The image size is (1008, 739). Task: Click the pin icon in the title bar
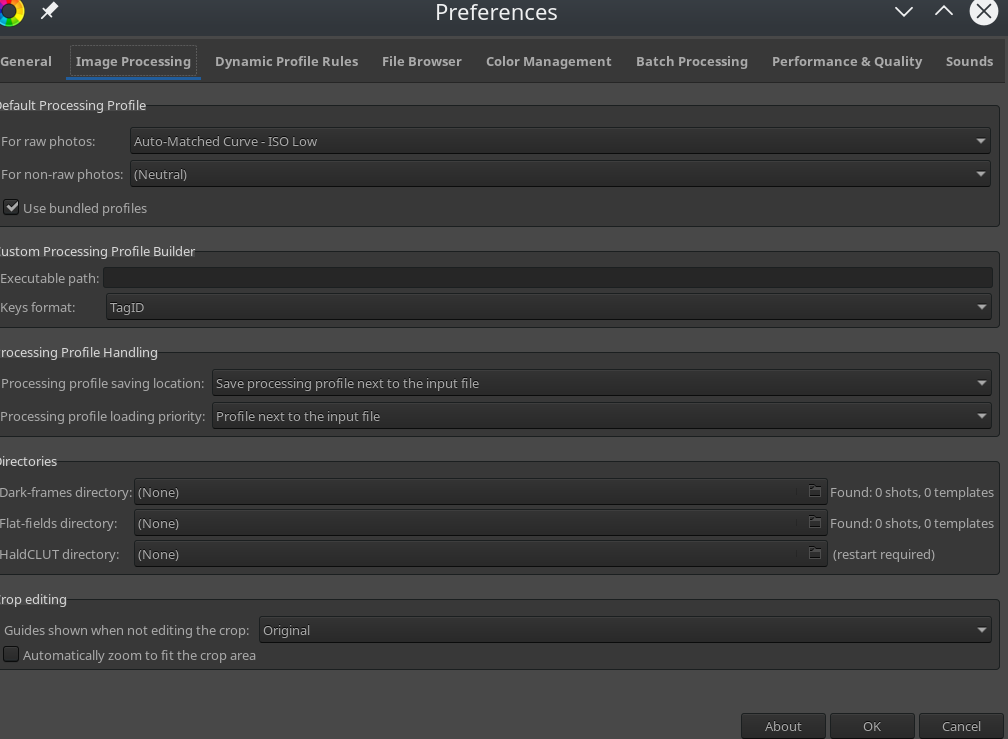click(x=47, y=12)
